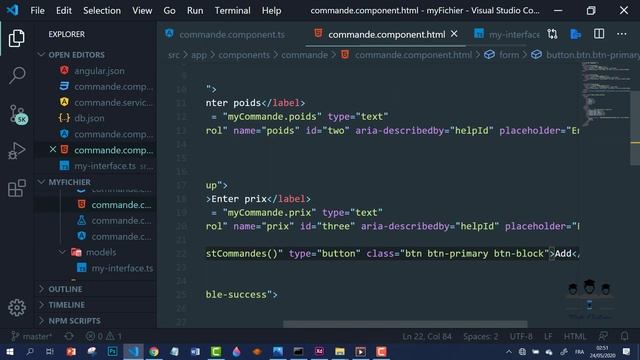
Task: Click the editor horizontal scrollbar
Action: (405, 324)
